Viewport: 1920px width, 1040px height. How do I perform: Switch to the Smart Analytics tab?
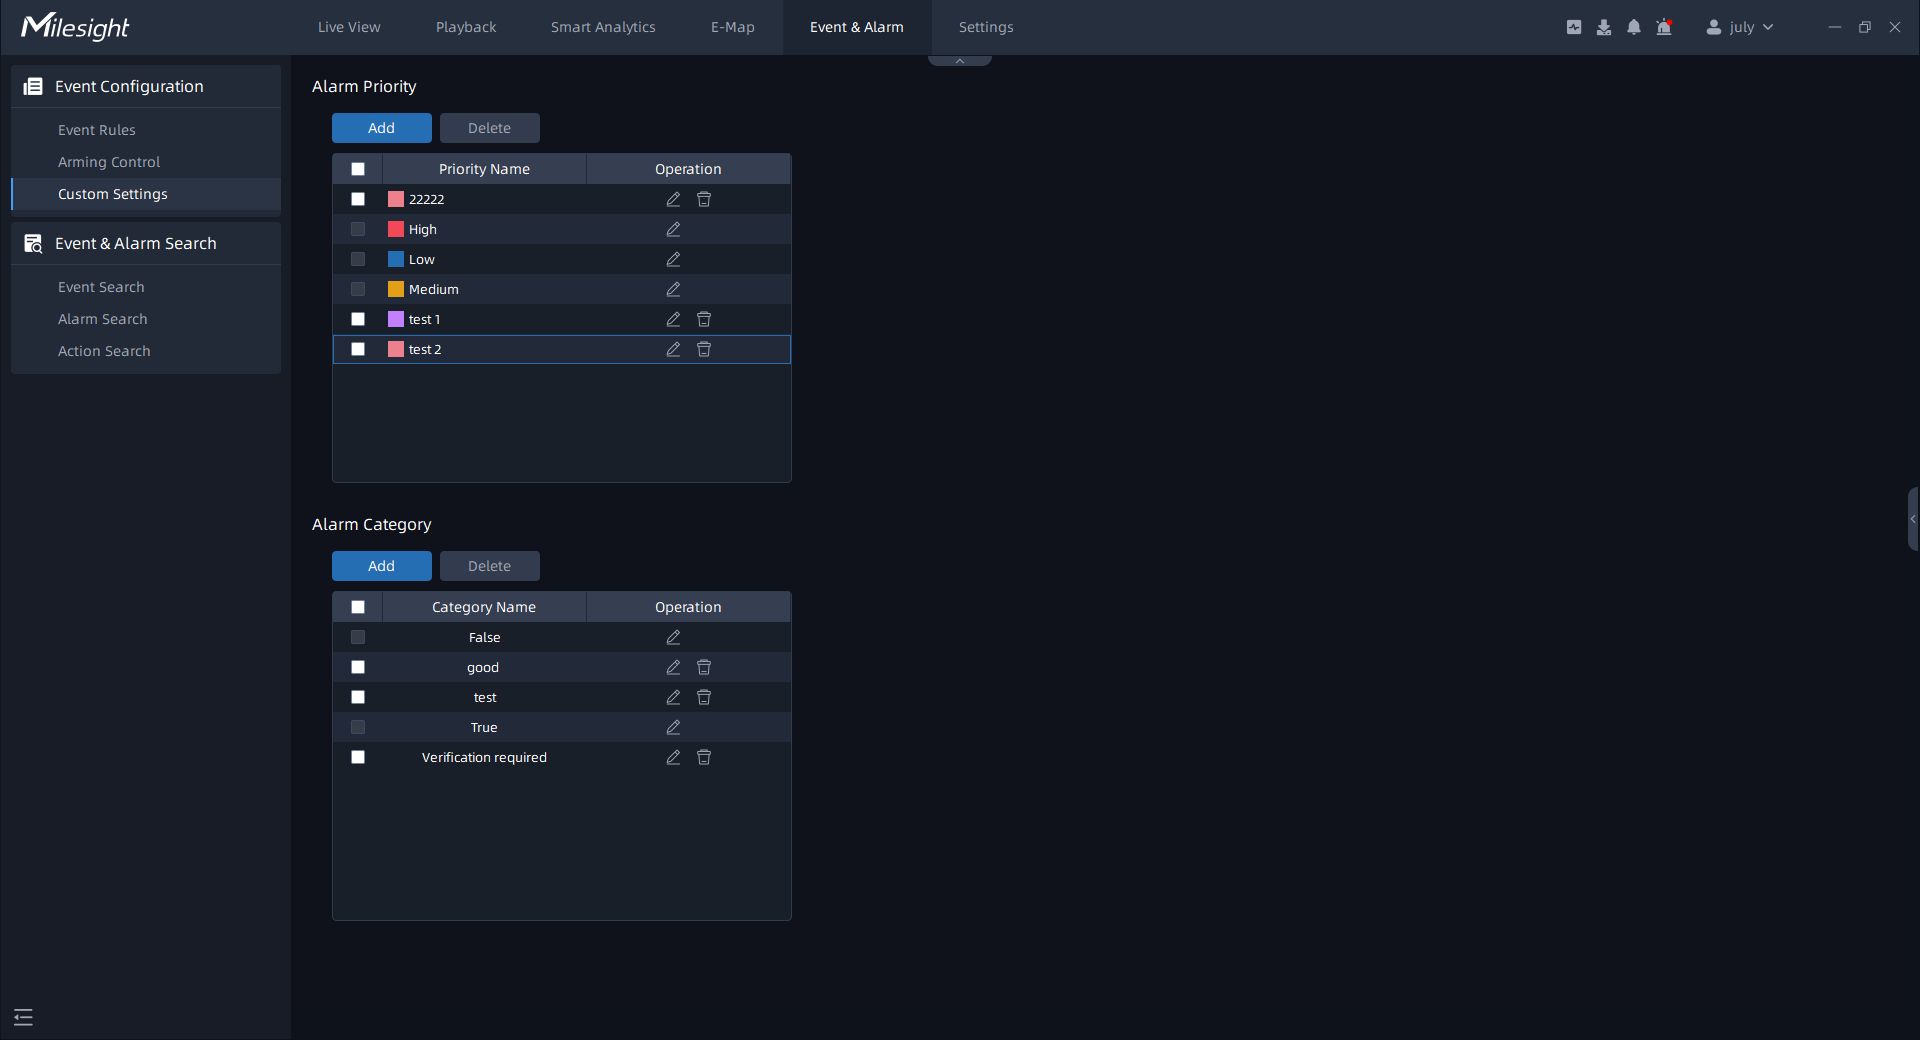pyautogui.click(x=603, y=27)
